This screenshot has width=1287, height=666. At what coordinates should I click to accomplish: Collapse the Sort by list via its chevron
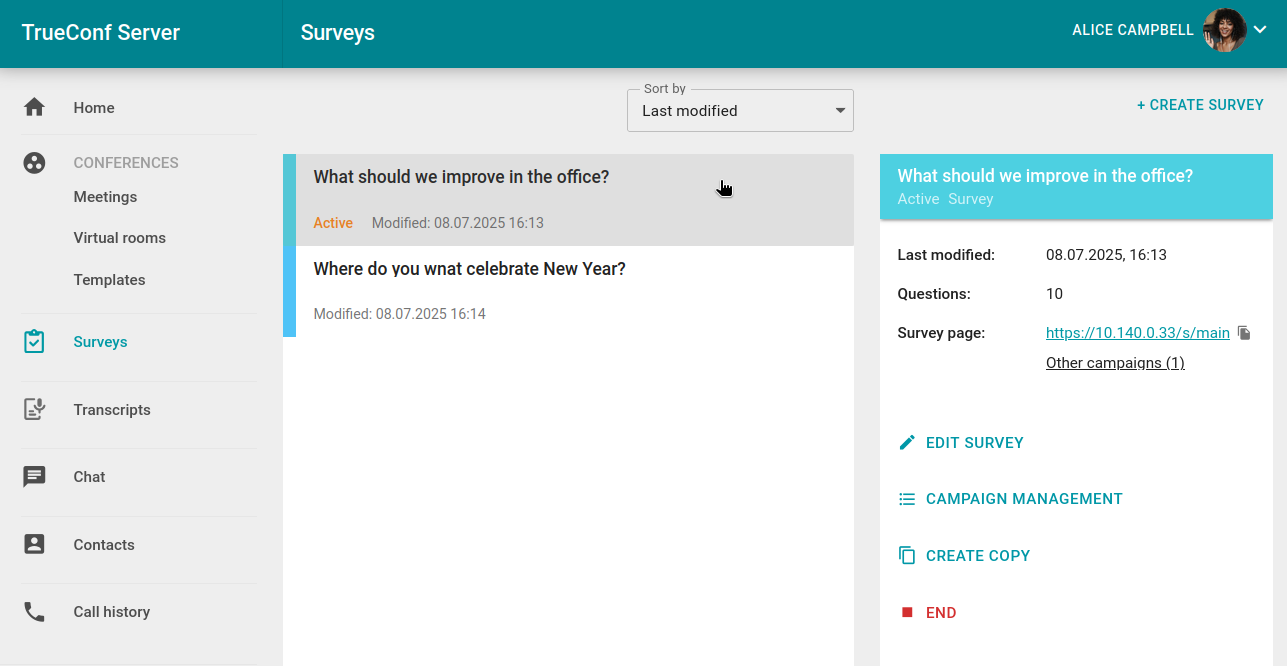tap(839, 110)
